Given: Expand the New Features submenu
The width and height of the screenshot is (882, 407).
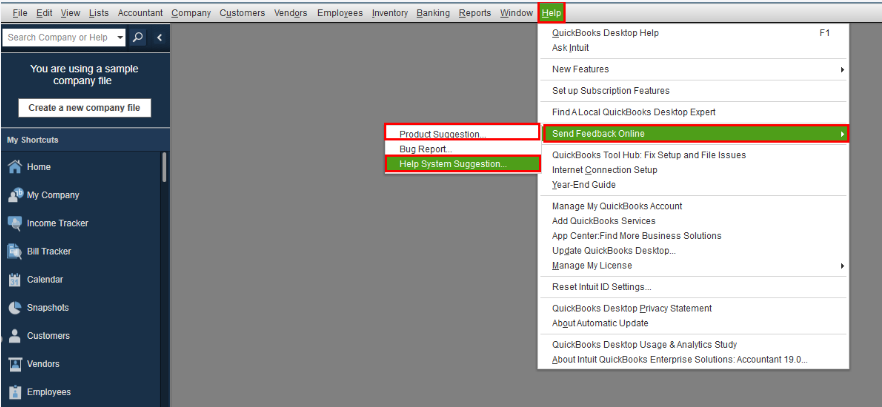Looking at the screenshot, I should coord(842,69).
